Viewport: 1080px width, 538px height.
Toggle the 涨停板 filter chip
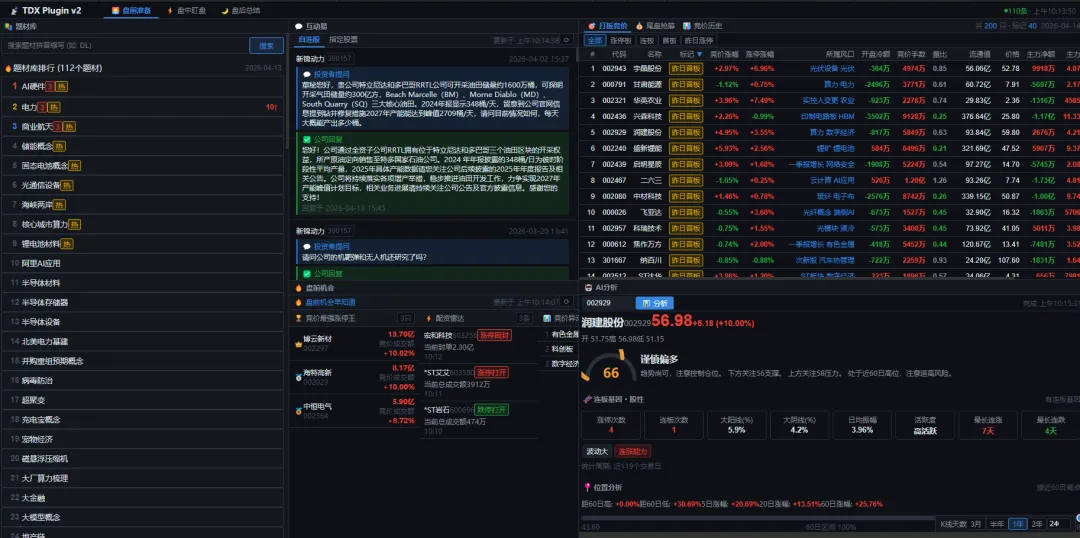click(621, 41)
